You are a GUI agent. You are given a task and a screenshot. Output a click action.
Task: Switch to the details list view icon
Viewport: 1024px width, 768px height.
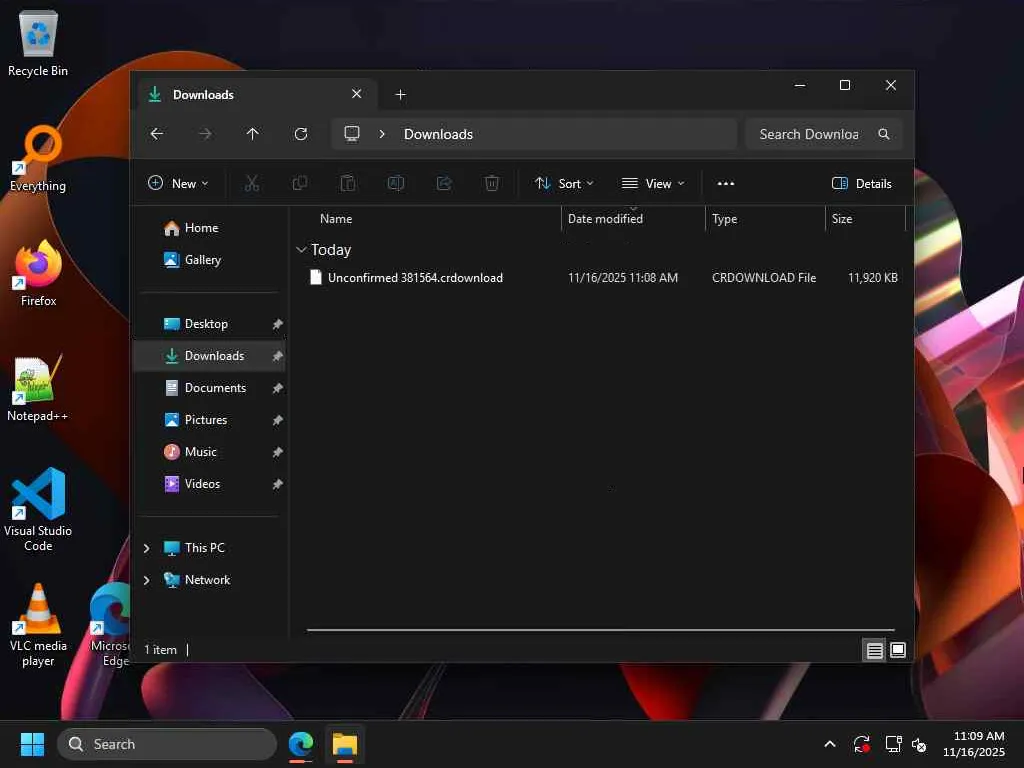click(874, 650)
